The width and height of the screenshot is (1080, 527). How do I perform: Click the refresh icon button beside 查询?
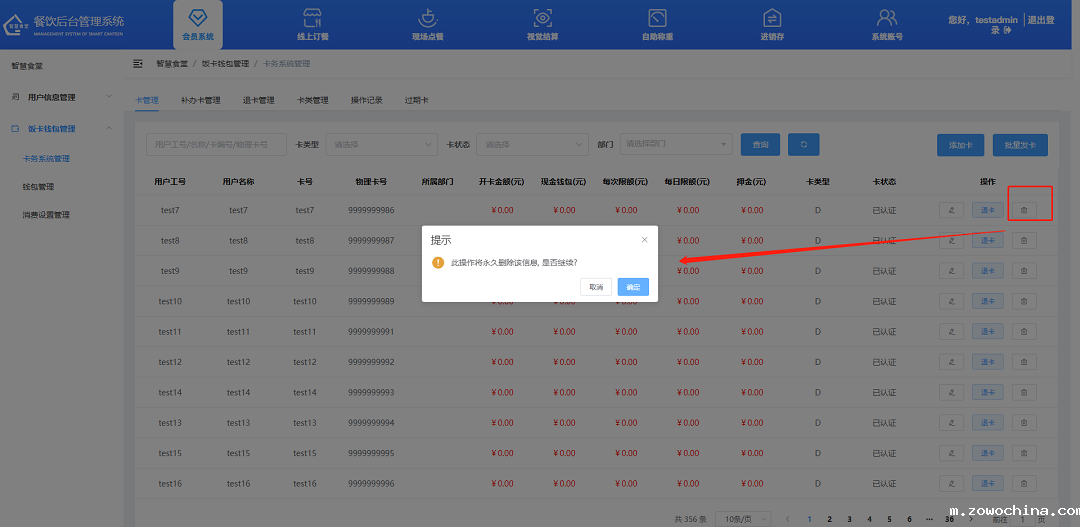click(803, 145)
